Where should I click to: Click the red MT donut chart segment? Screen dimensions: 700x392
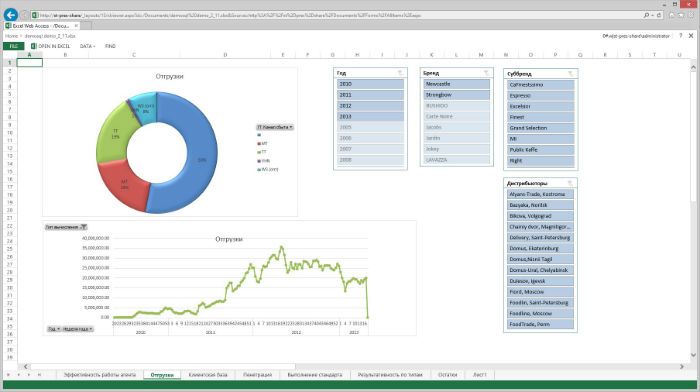click(x=124, y=184)
